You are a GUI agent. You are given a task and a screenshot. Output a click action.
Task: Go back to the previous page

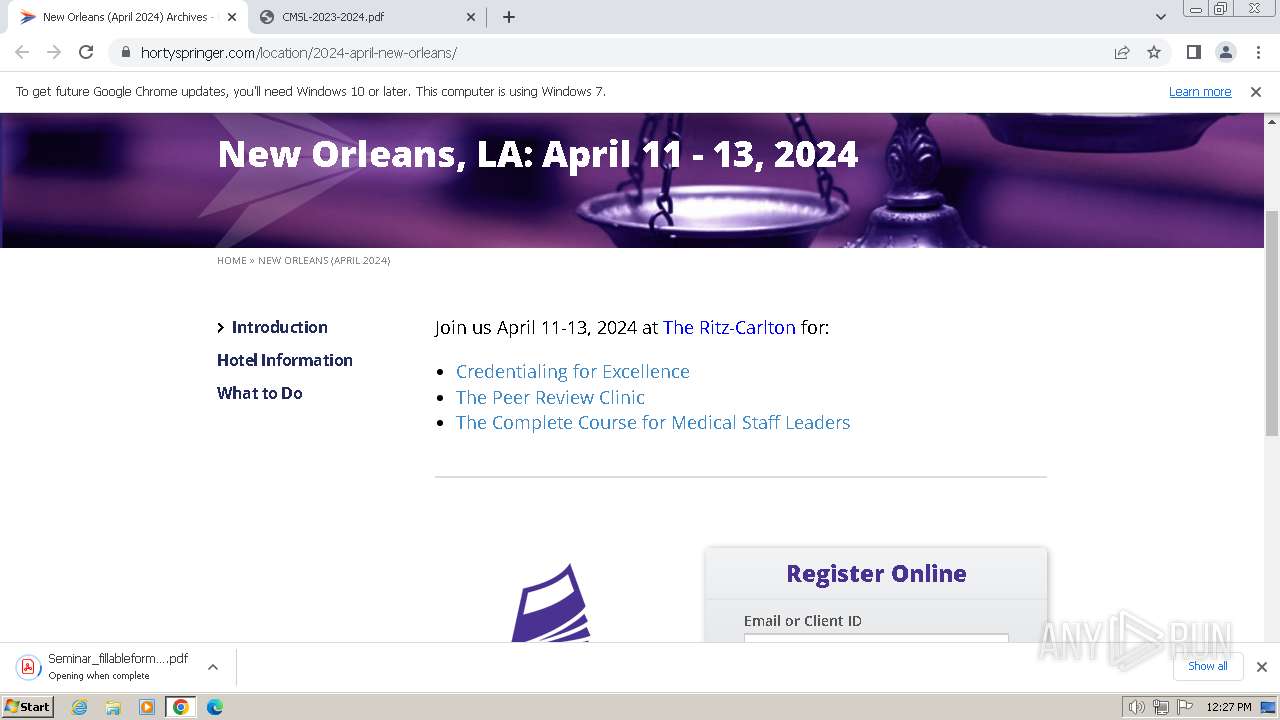tap(22, 52)
